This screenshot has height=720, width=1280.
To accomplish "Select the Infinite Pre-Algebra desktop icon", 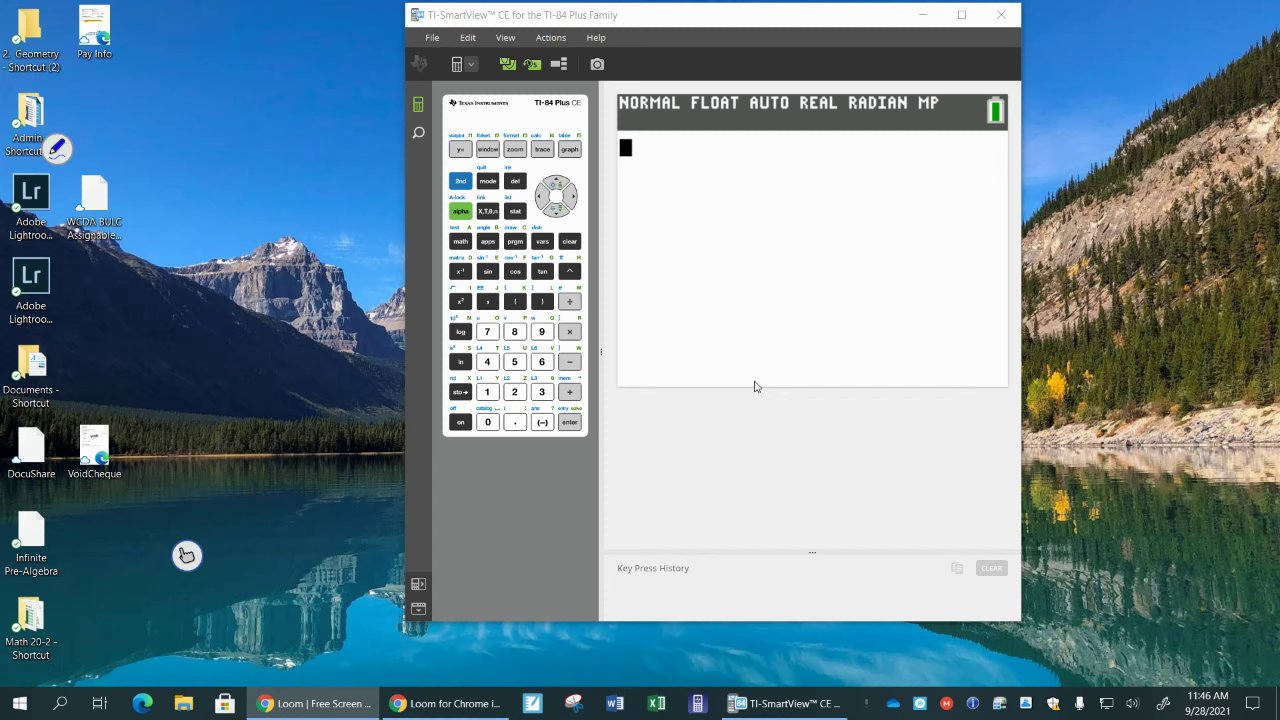I will pos(31,544).
